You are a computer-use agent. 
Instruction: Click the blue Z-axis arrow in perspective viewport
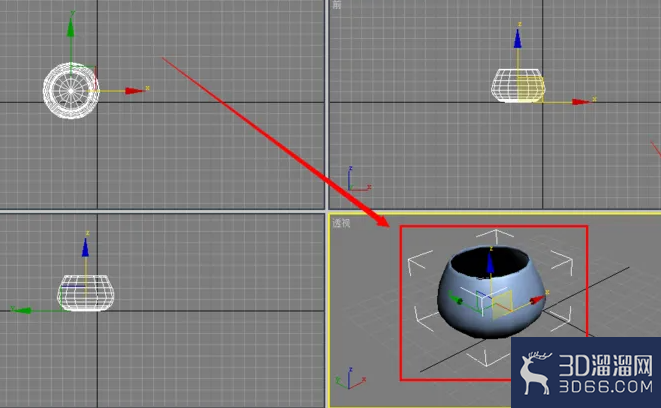pos(490,263)
